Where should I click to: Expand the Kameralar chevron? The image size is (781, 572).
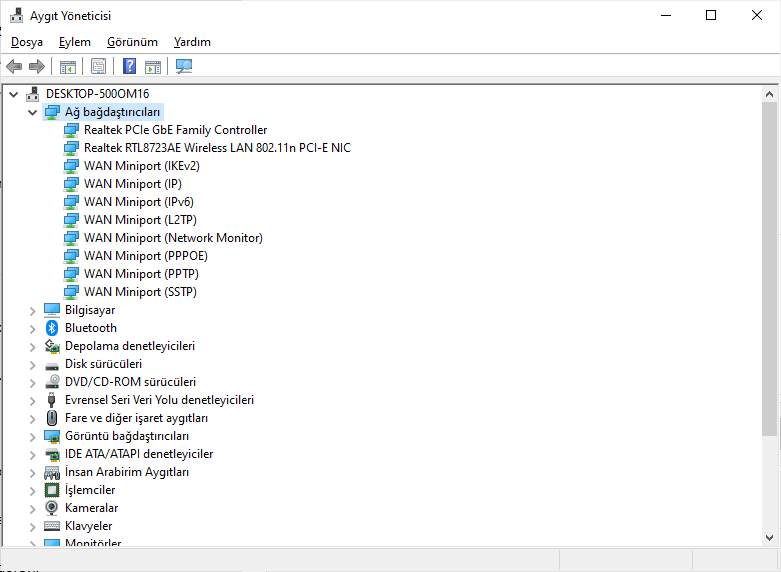click(33, 508)
